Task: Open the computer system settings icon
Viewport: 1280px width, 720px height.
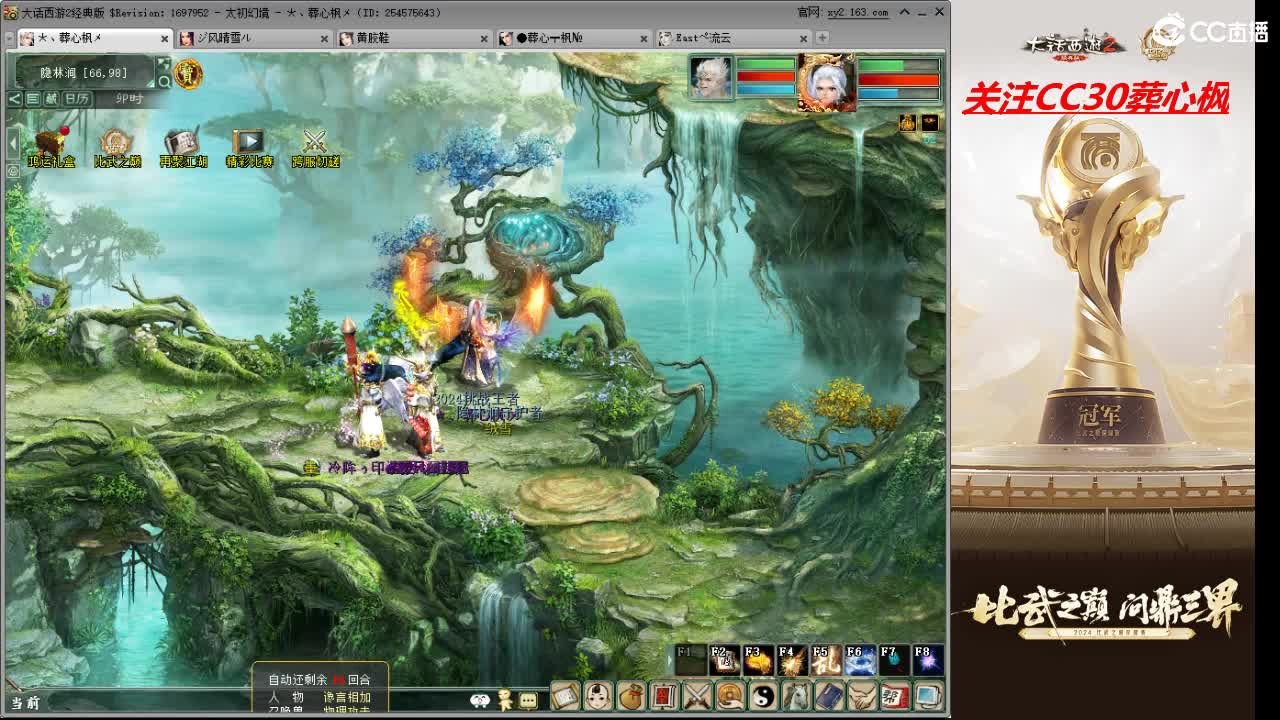Action: point(928,695)
